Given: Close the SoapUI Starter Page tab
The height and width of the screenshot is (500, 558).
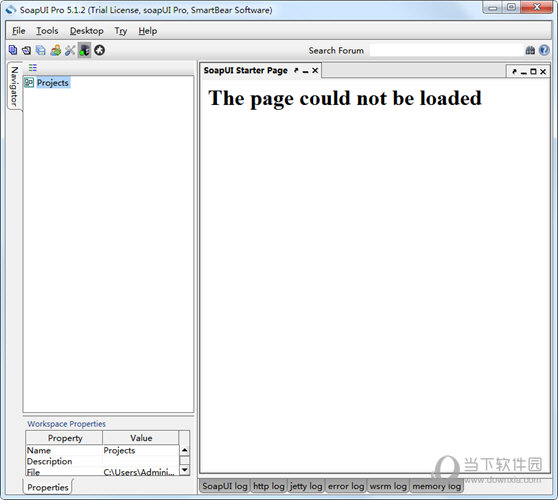Looking at the screenshot, I should pos(315,70).
